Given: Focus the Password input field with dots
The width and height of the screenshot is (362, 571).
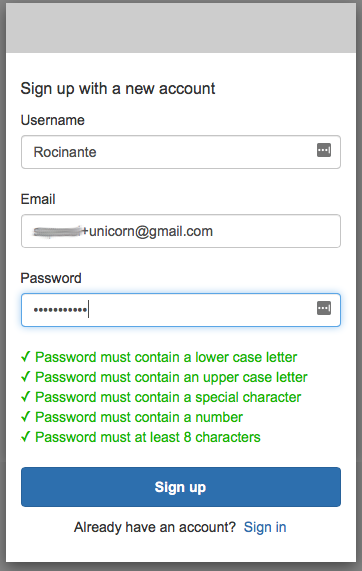Looking at the screenshot, I should pyautogui.click(x=181, y=310).
